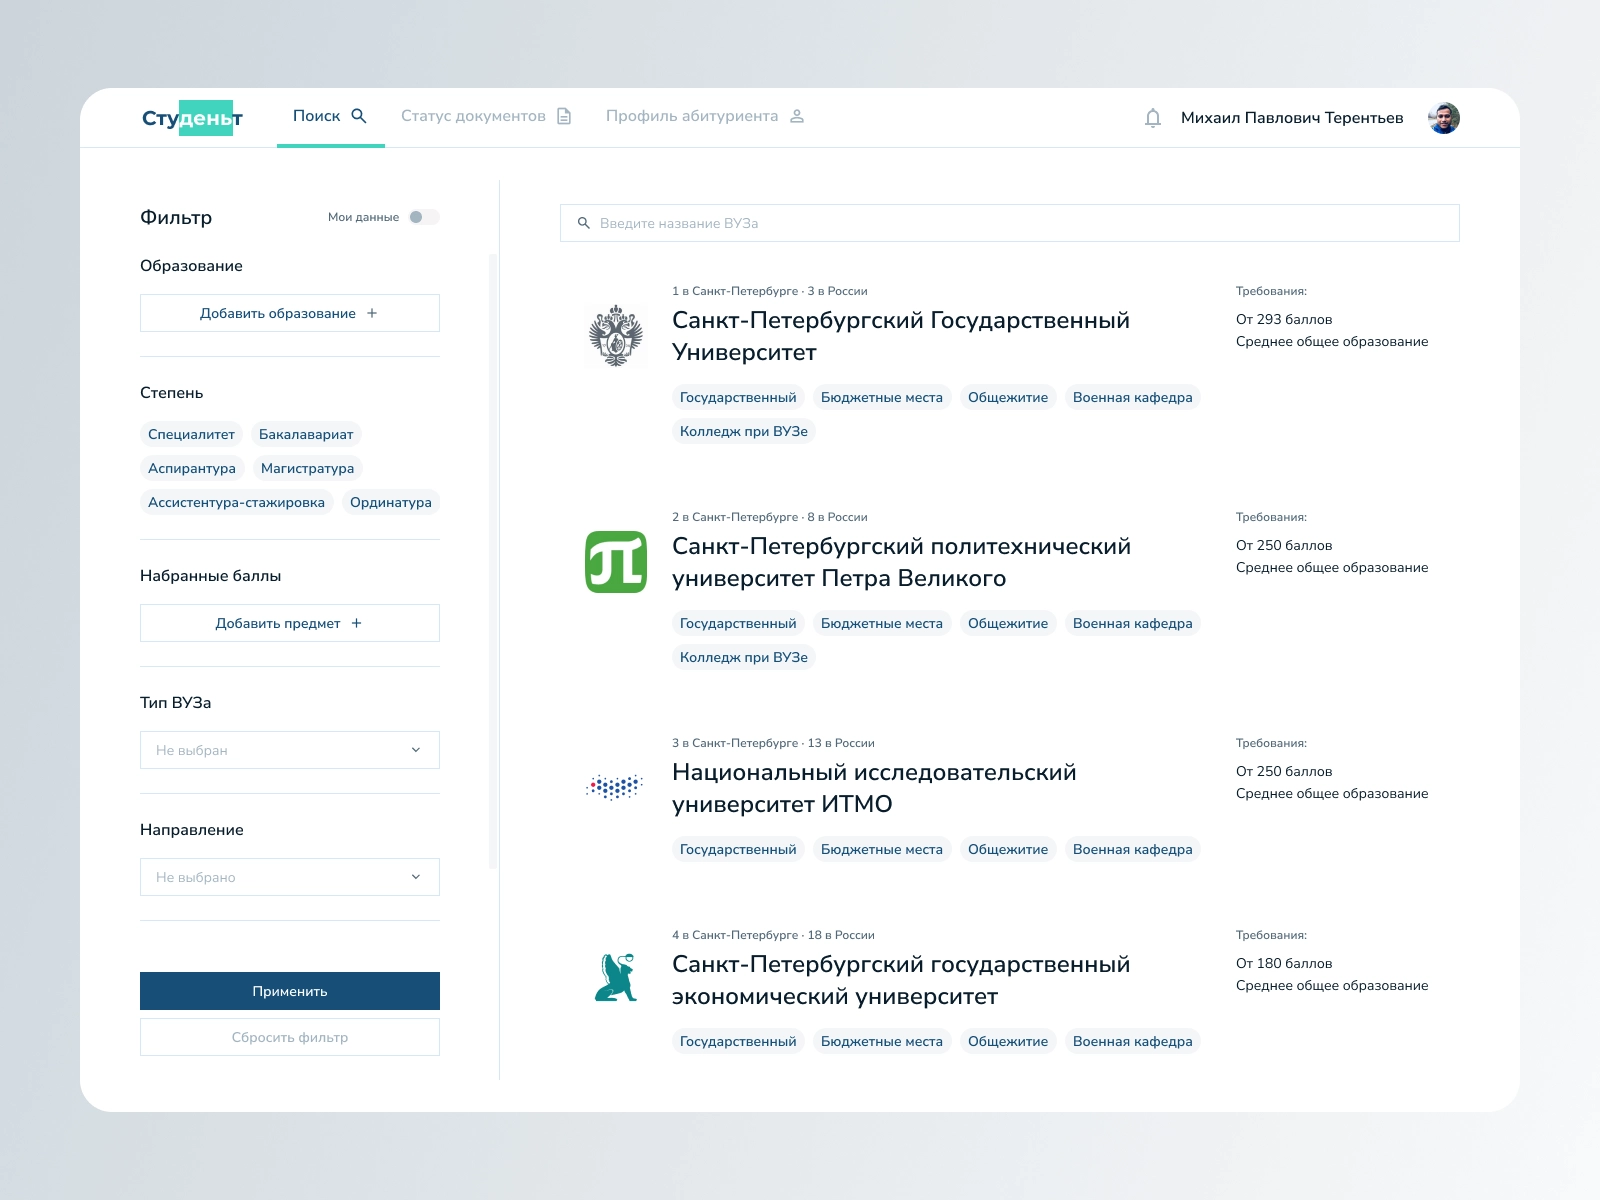Click the Студеньт logo
The image size is (1600, 1200).
tap(192, 118)
